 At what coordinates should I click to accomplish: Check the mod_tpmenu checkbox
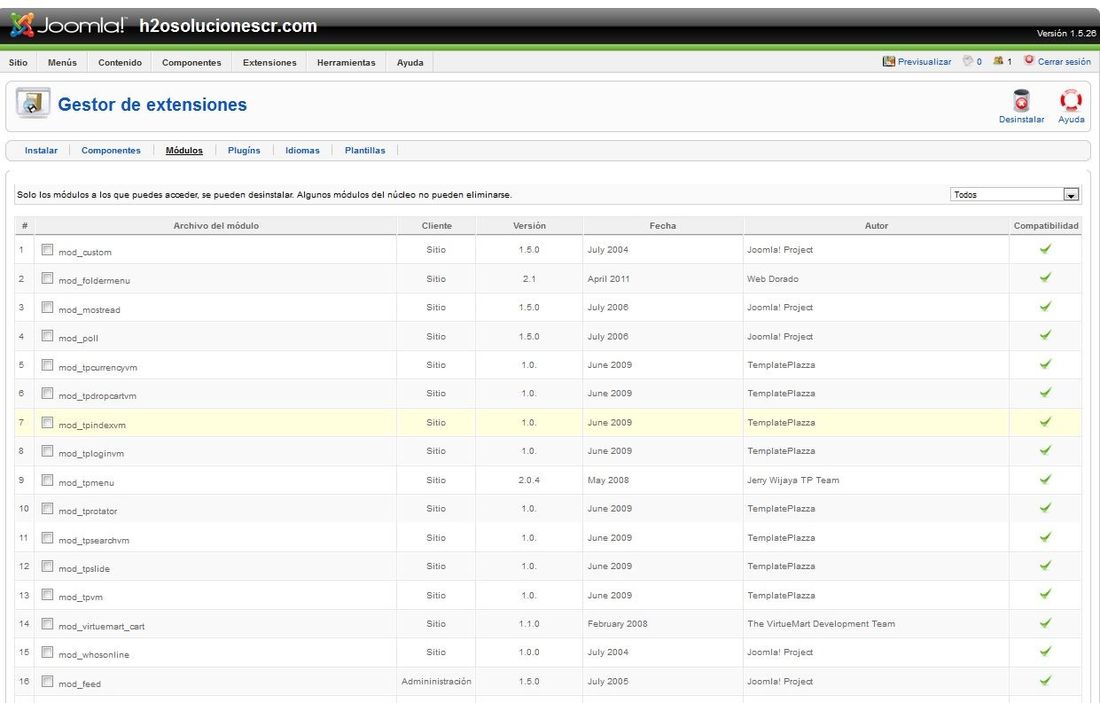(x=47, y=479)
